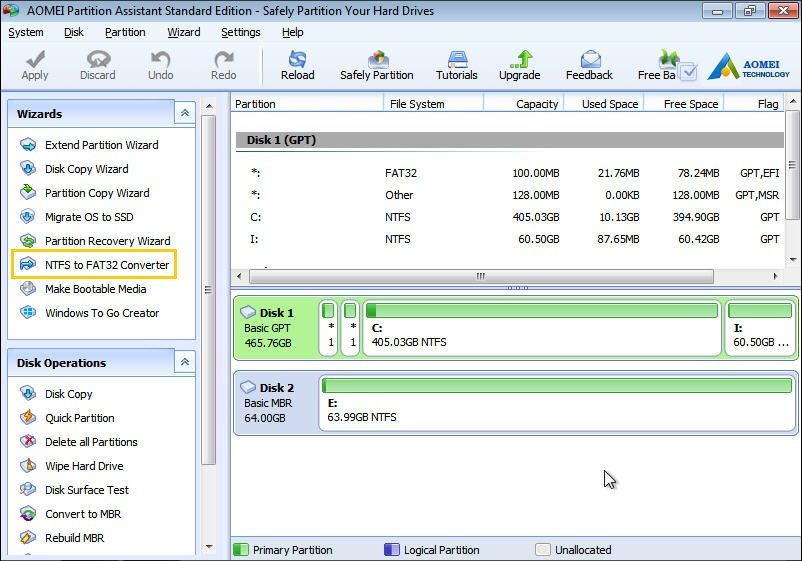Select the E: partition on Disk 2

point(557,402)
